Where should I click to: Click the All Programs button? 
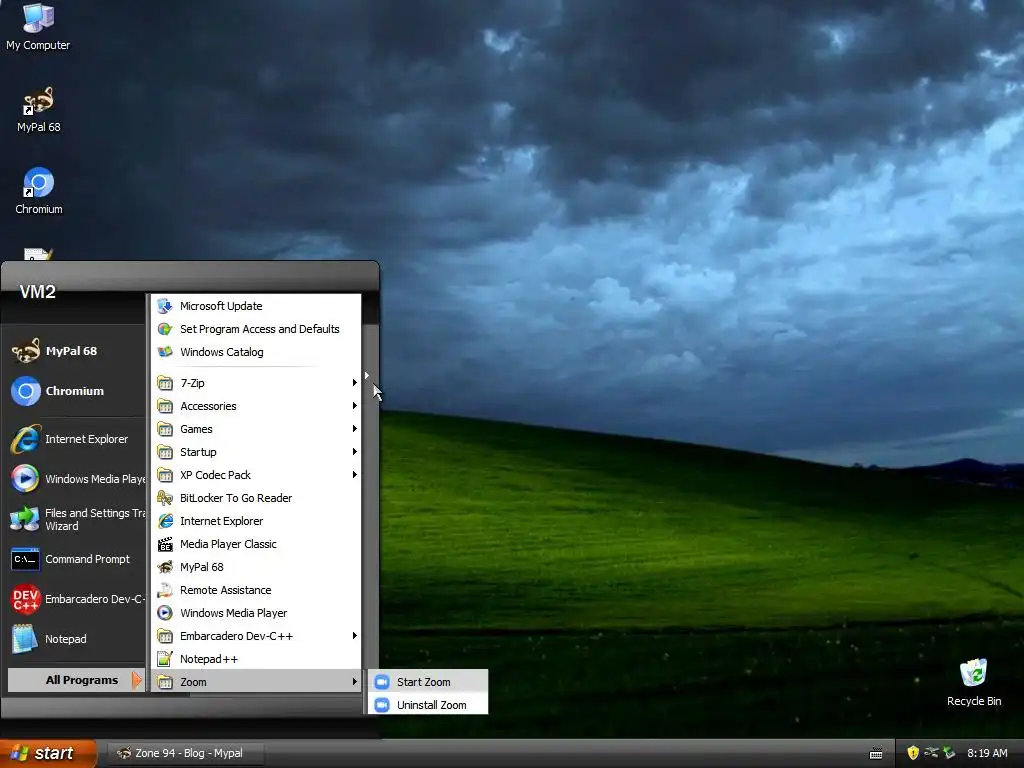(76, 680)
